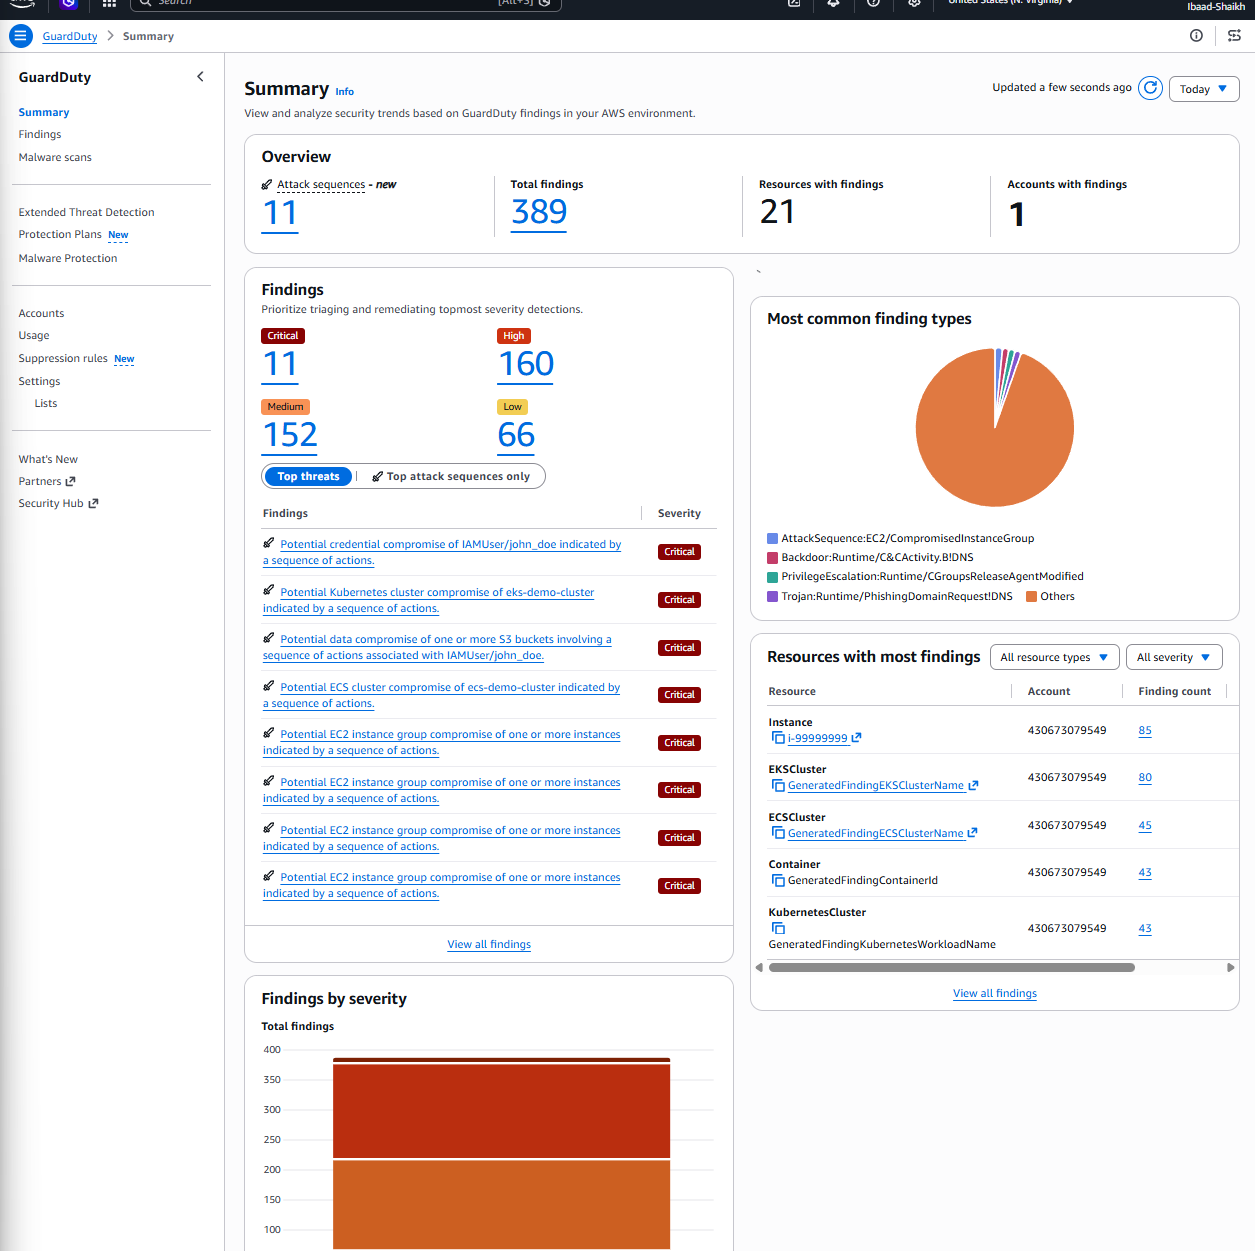Click View all findings under resources table

(995, 993)
